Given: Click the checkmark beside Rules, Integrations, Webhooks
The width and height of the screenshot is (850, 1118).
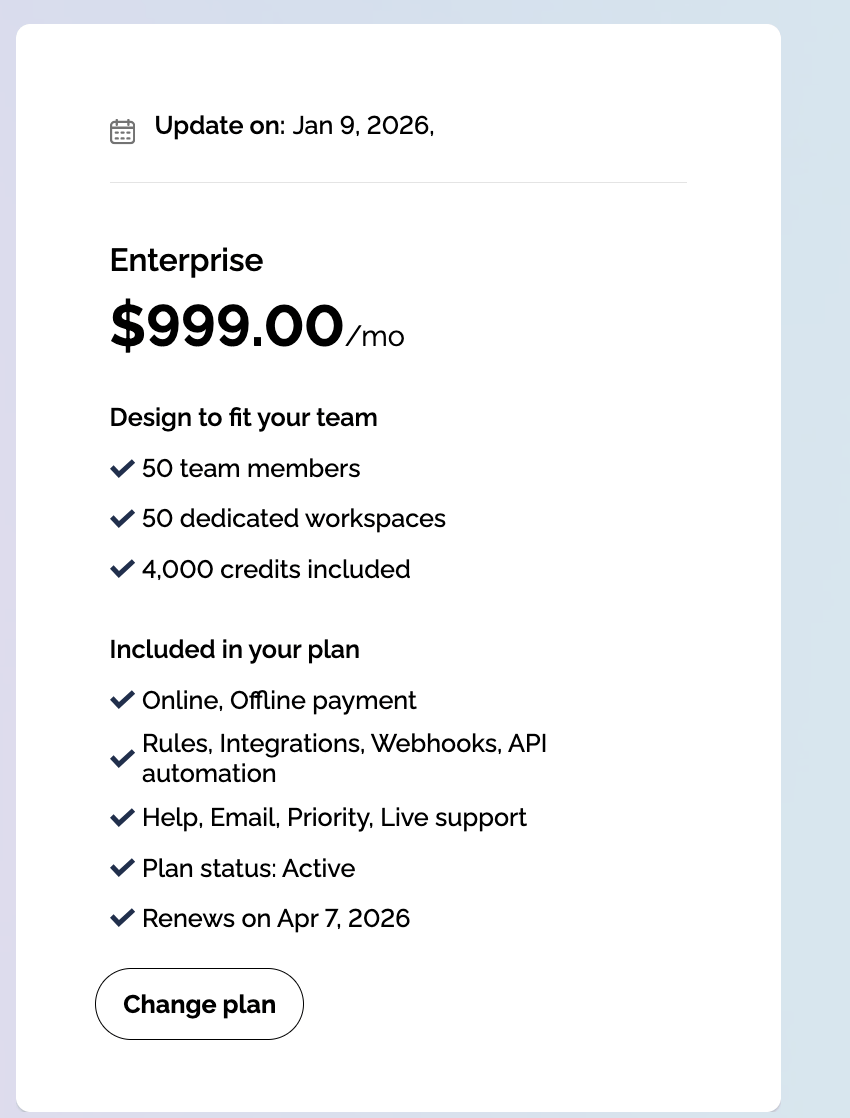Looking at the screenshot, I should coord(122,759).
